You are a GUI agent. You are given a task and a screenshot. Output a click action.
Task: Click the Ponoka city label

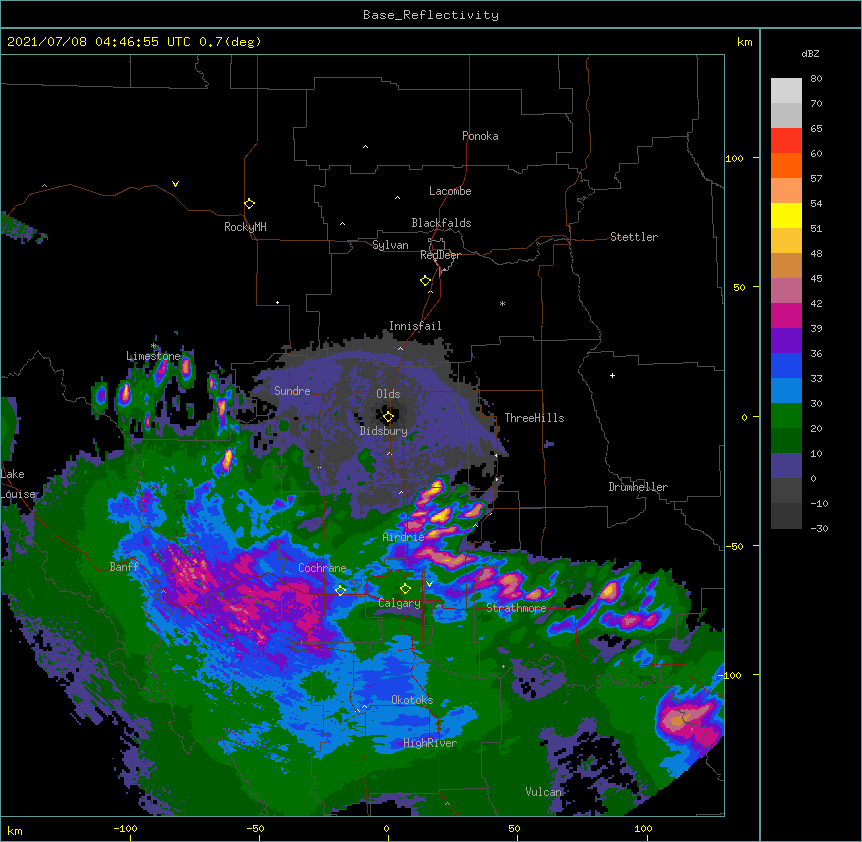480,136
